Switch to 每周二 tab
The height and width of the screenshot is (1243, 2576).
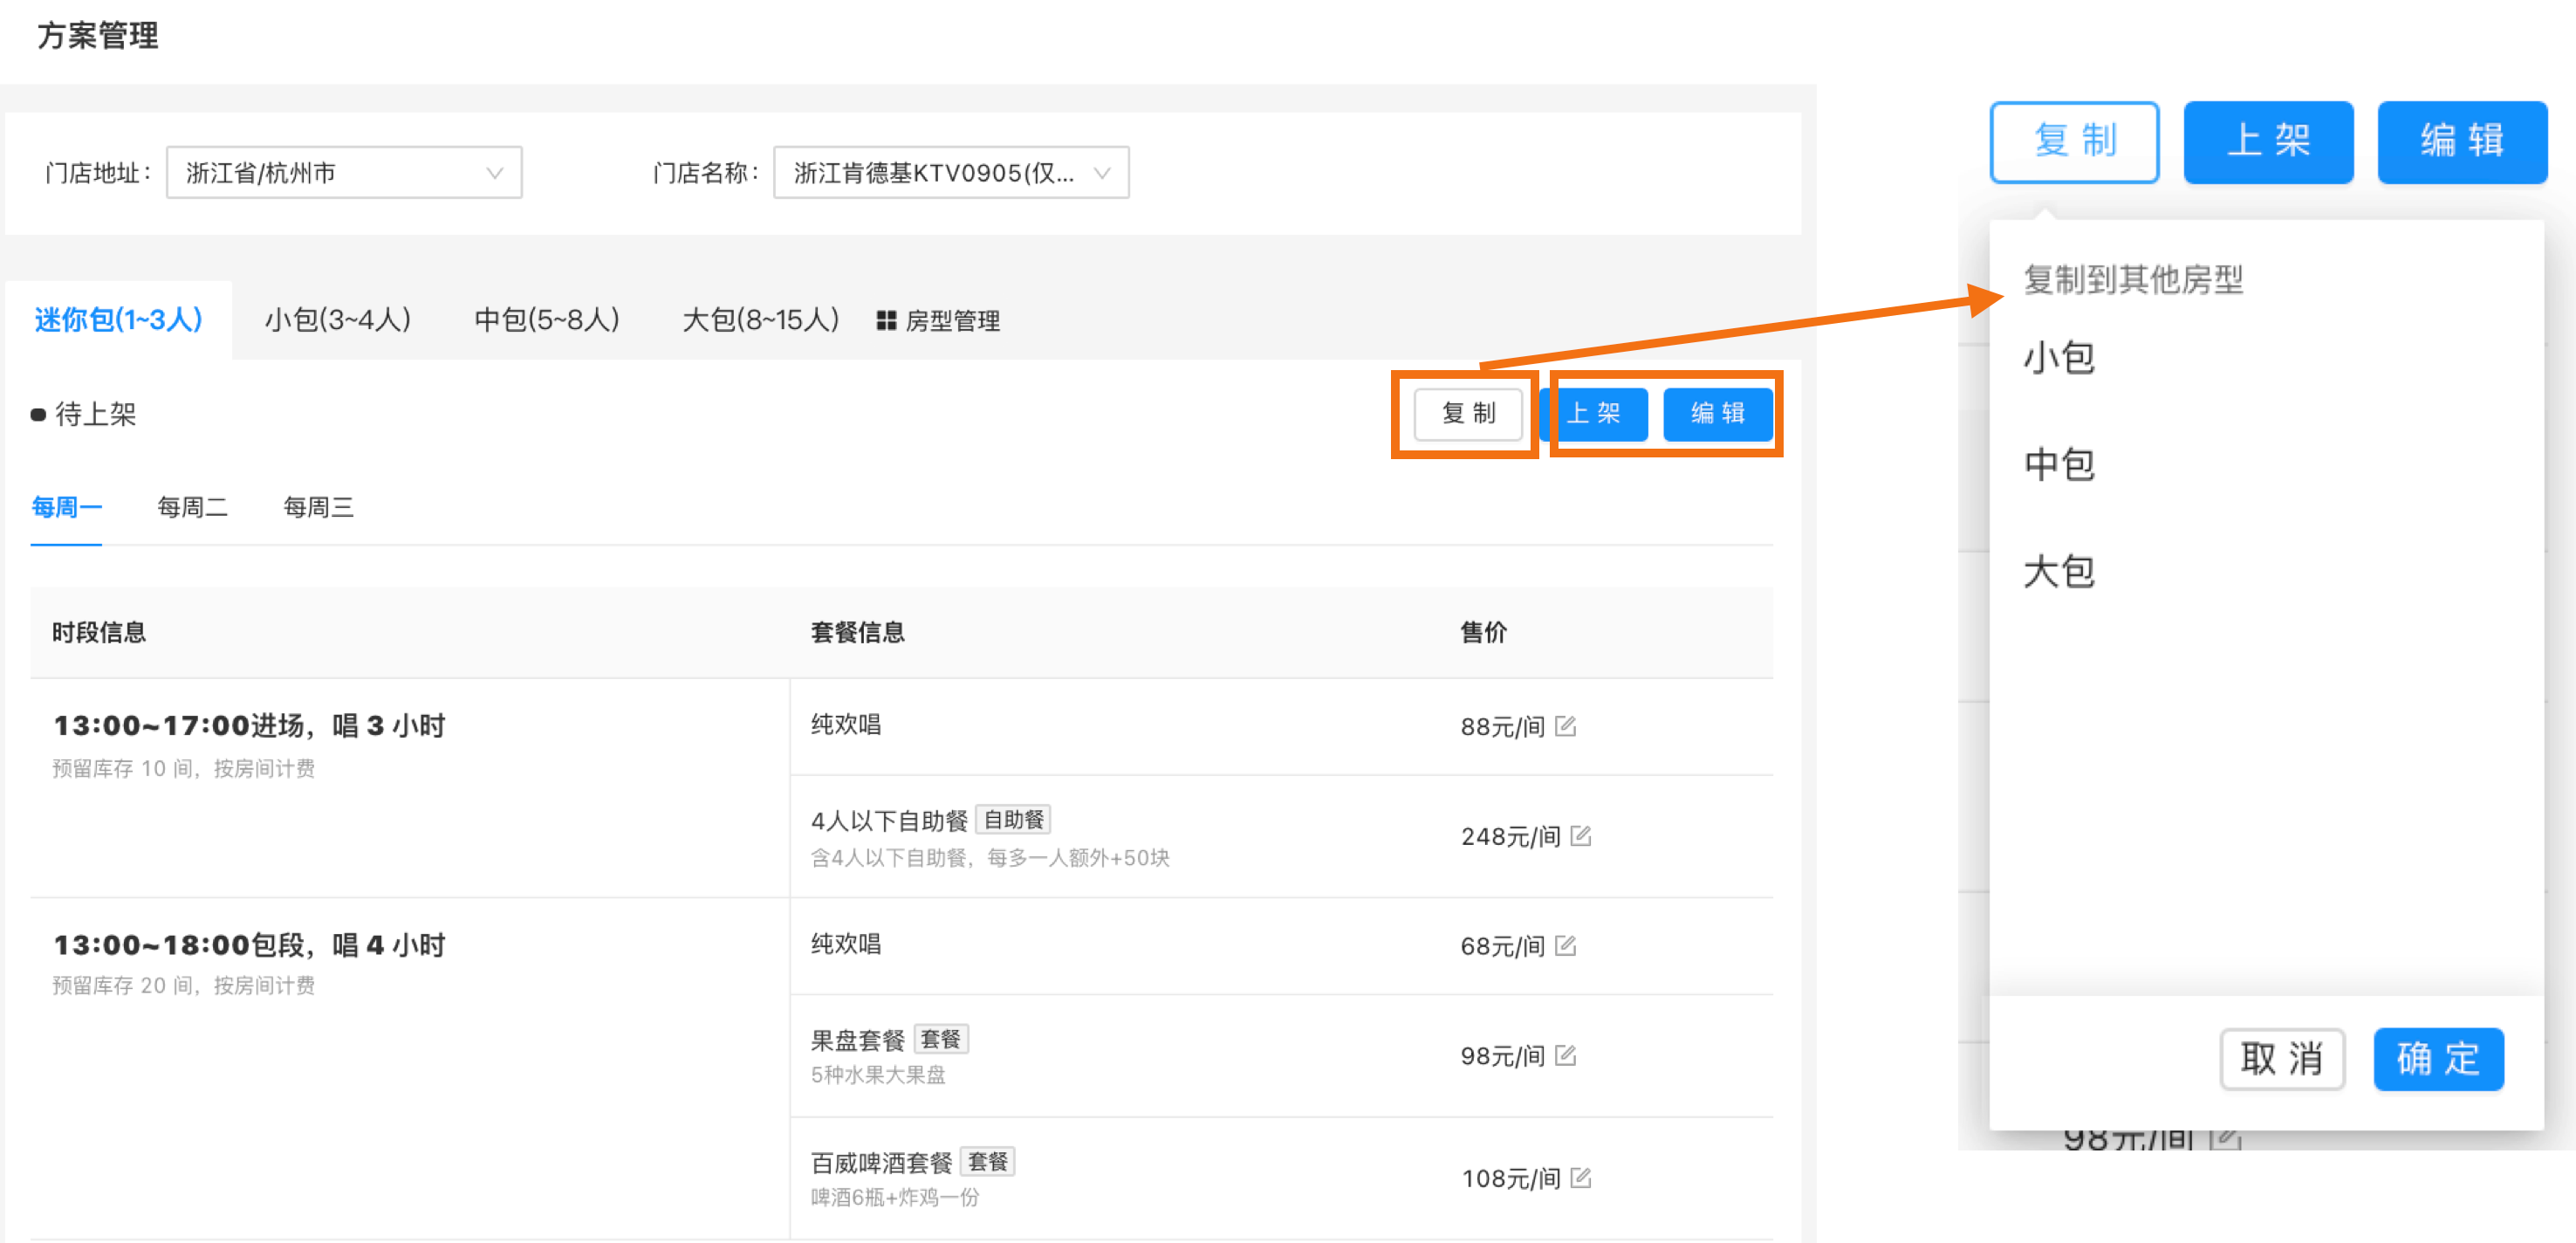point(192,508)
